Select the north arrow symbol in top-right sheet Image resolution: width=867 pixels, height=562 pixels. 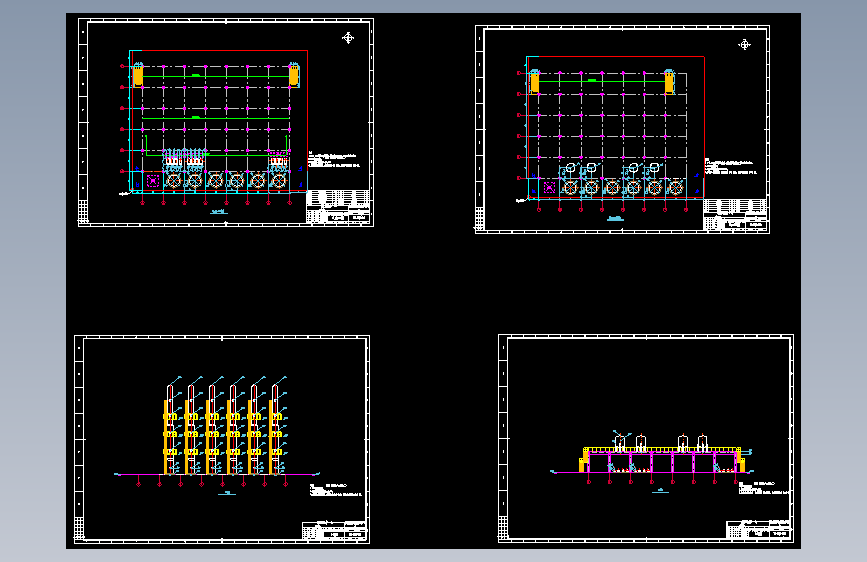point(744,45)
